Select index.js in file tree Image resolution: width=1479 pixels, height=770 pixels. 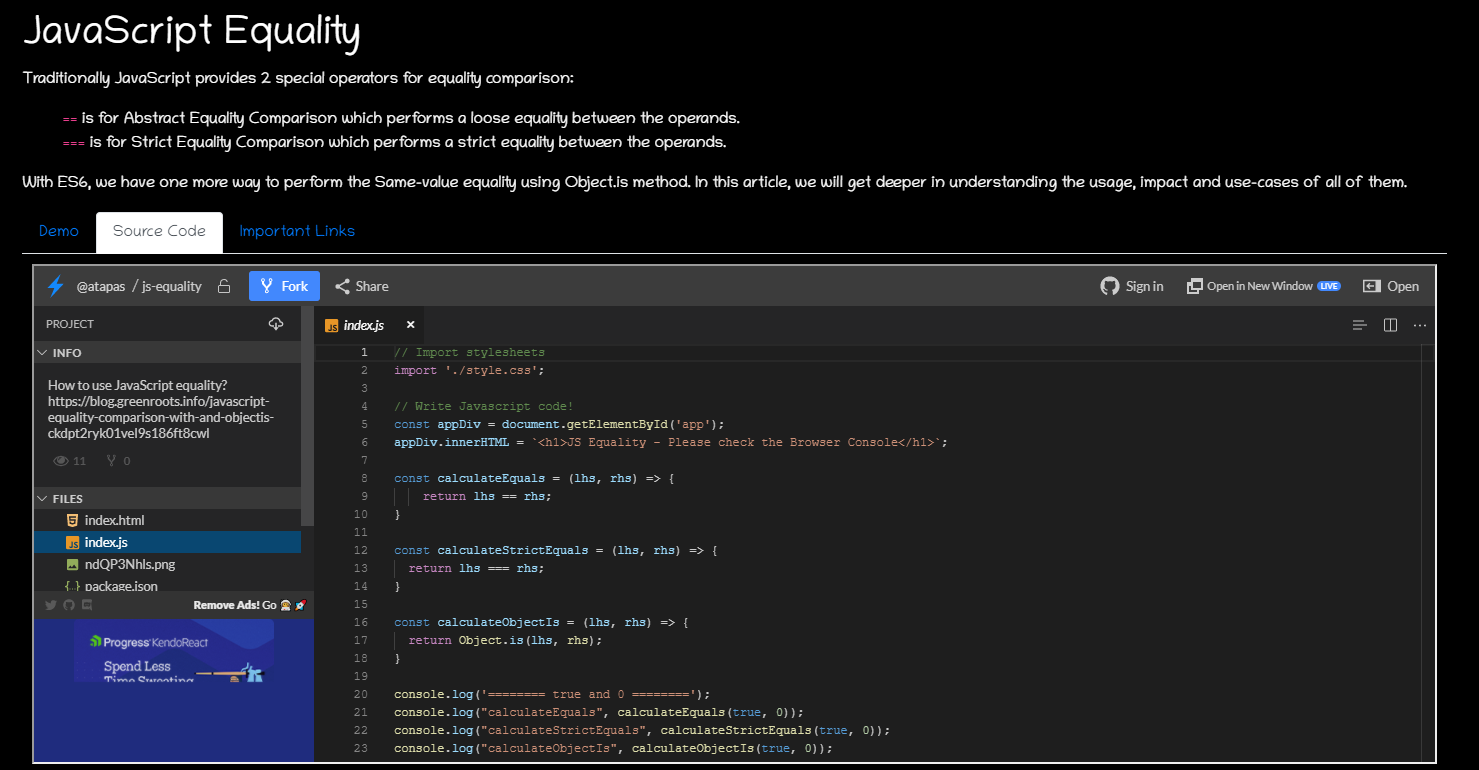[x=167, y=542]
